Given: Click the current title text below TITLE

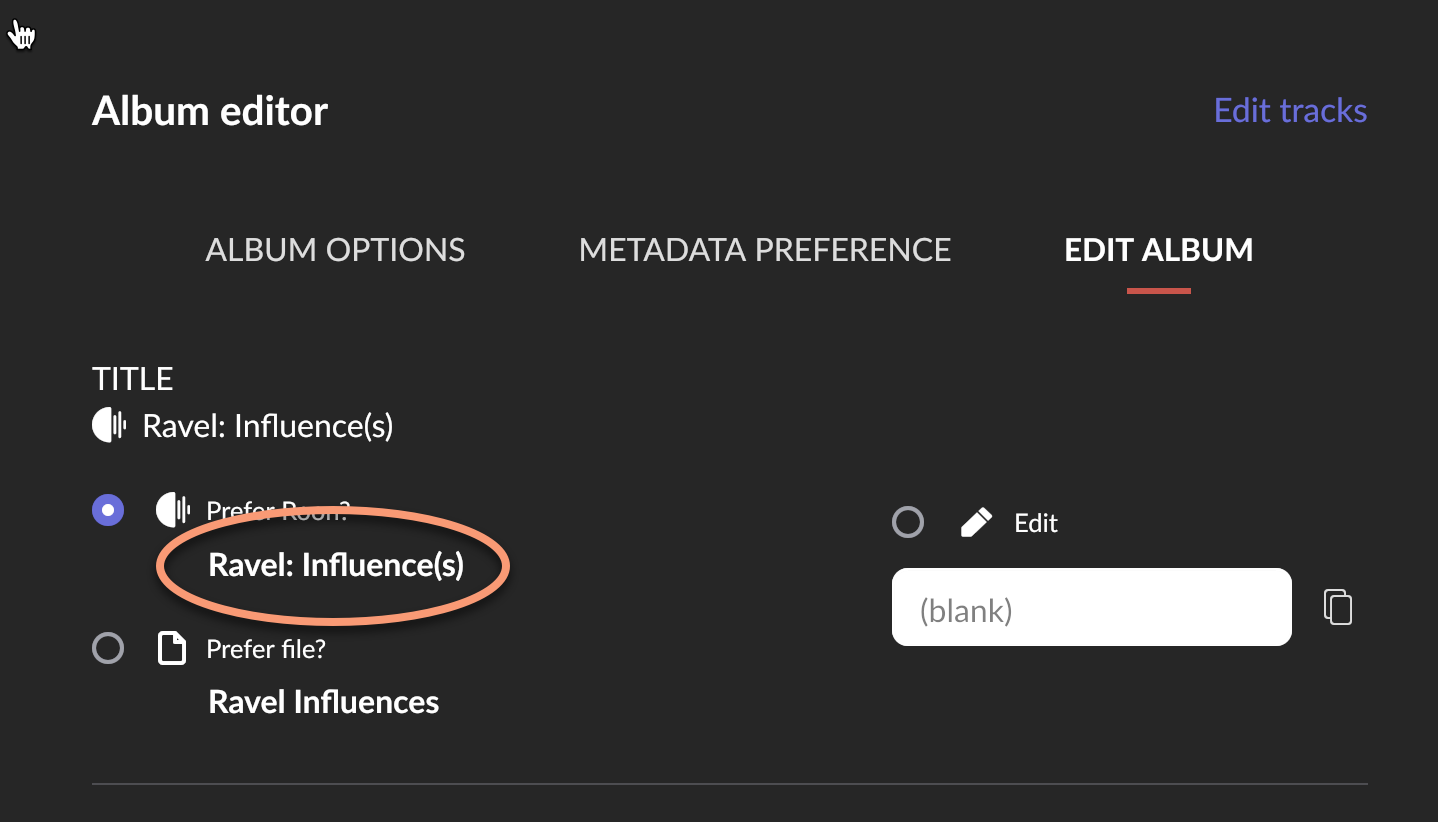Looking at the screenshot, I should (x=268, y=427).
